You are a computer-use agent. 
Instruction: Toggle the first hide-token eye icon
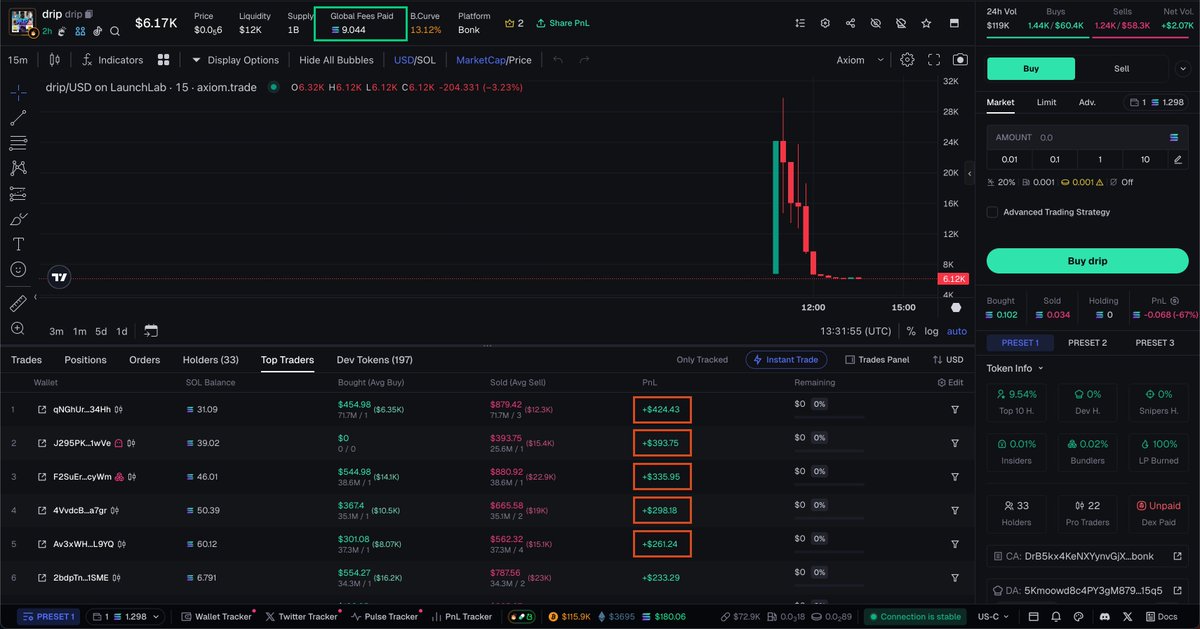click(x=876, y=23)
